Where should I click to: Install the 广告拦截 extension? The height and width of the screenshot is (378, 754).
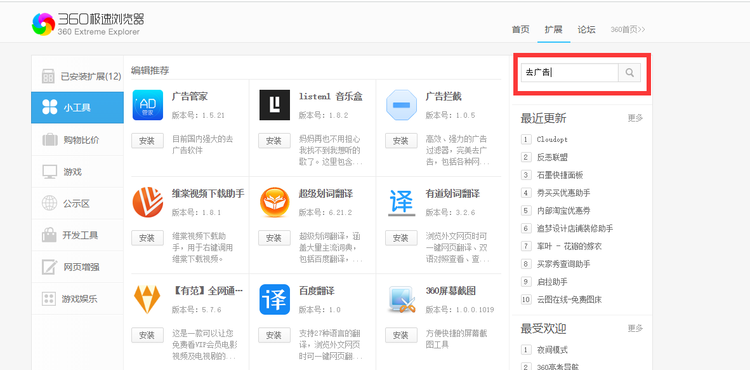[x=401, y=140]
